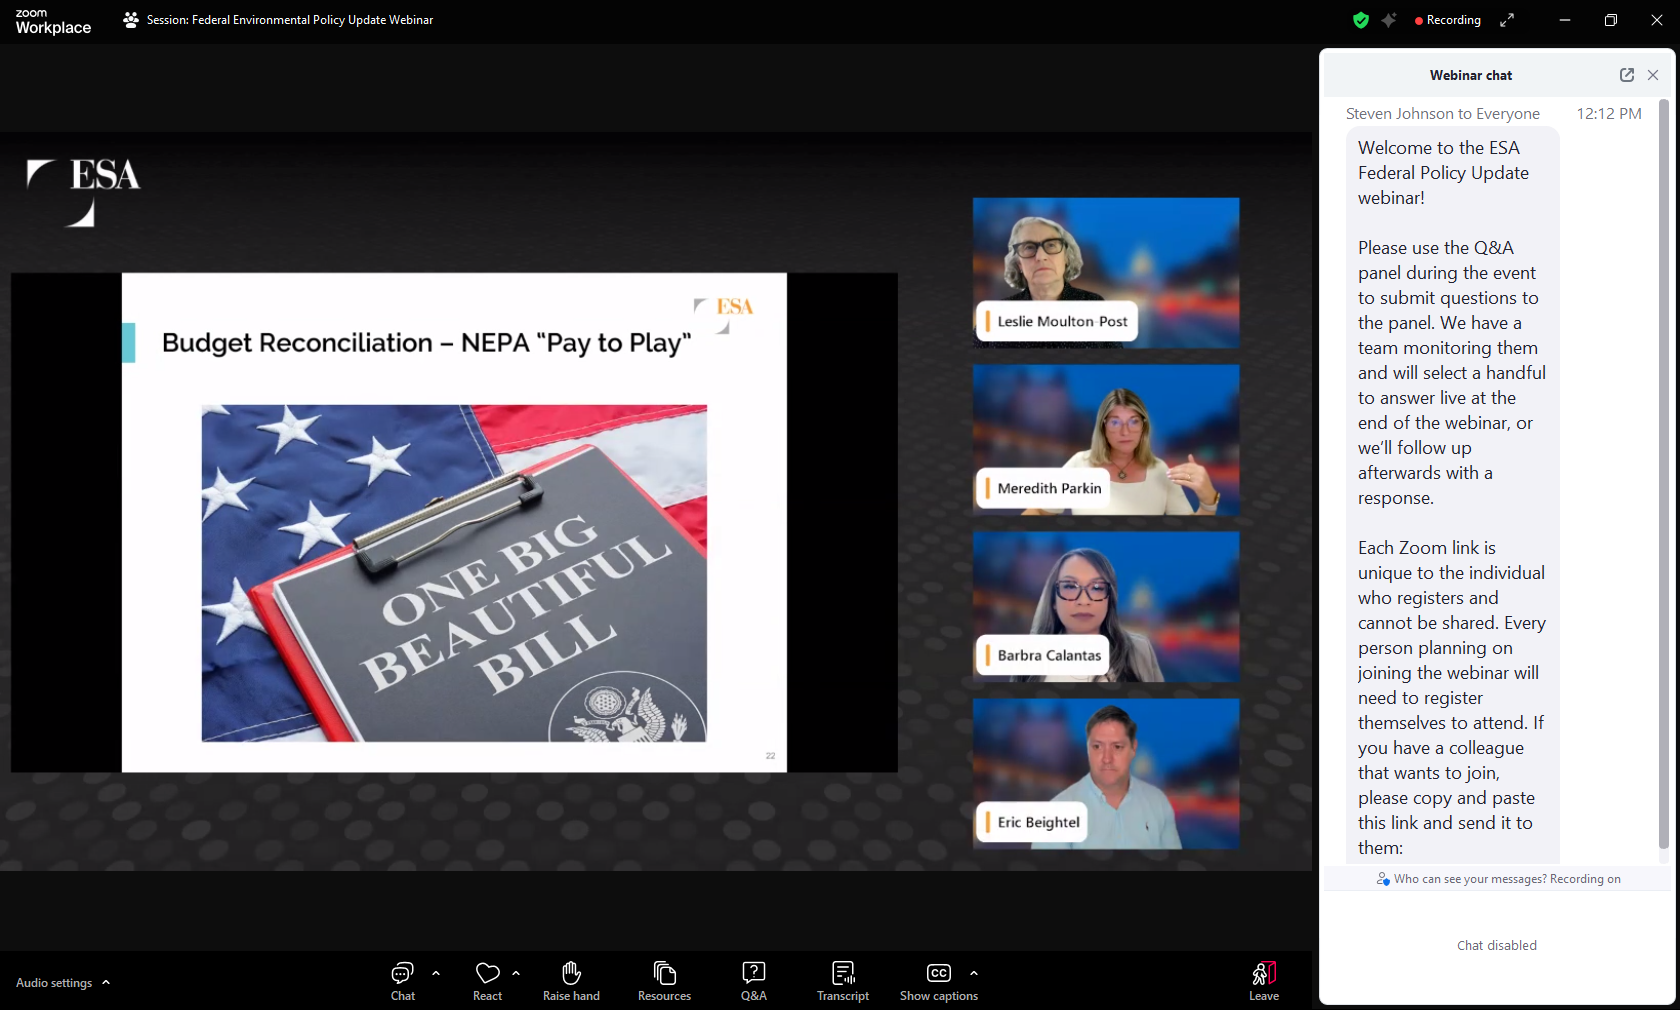The width and height of the screenshot is (1680, 1010).
Task: Enter full screen mode
Action: pos(1507,20)
